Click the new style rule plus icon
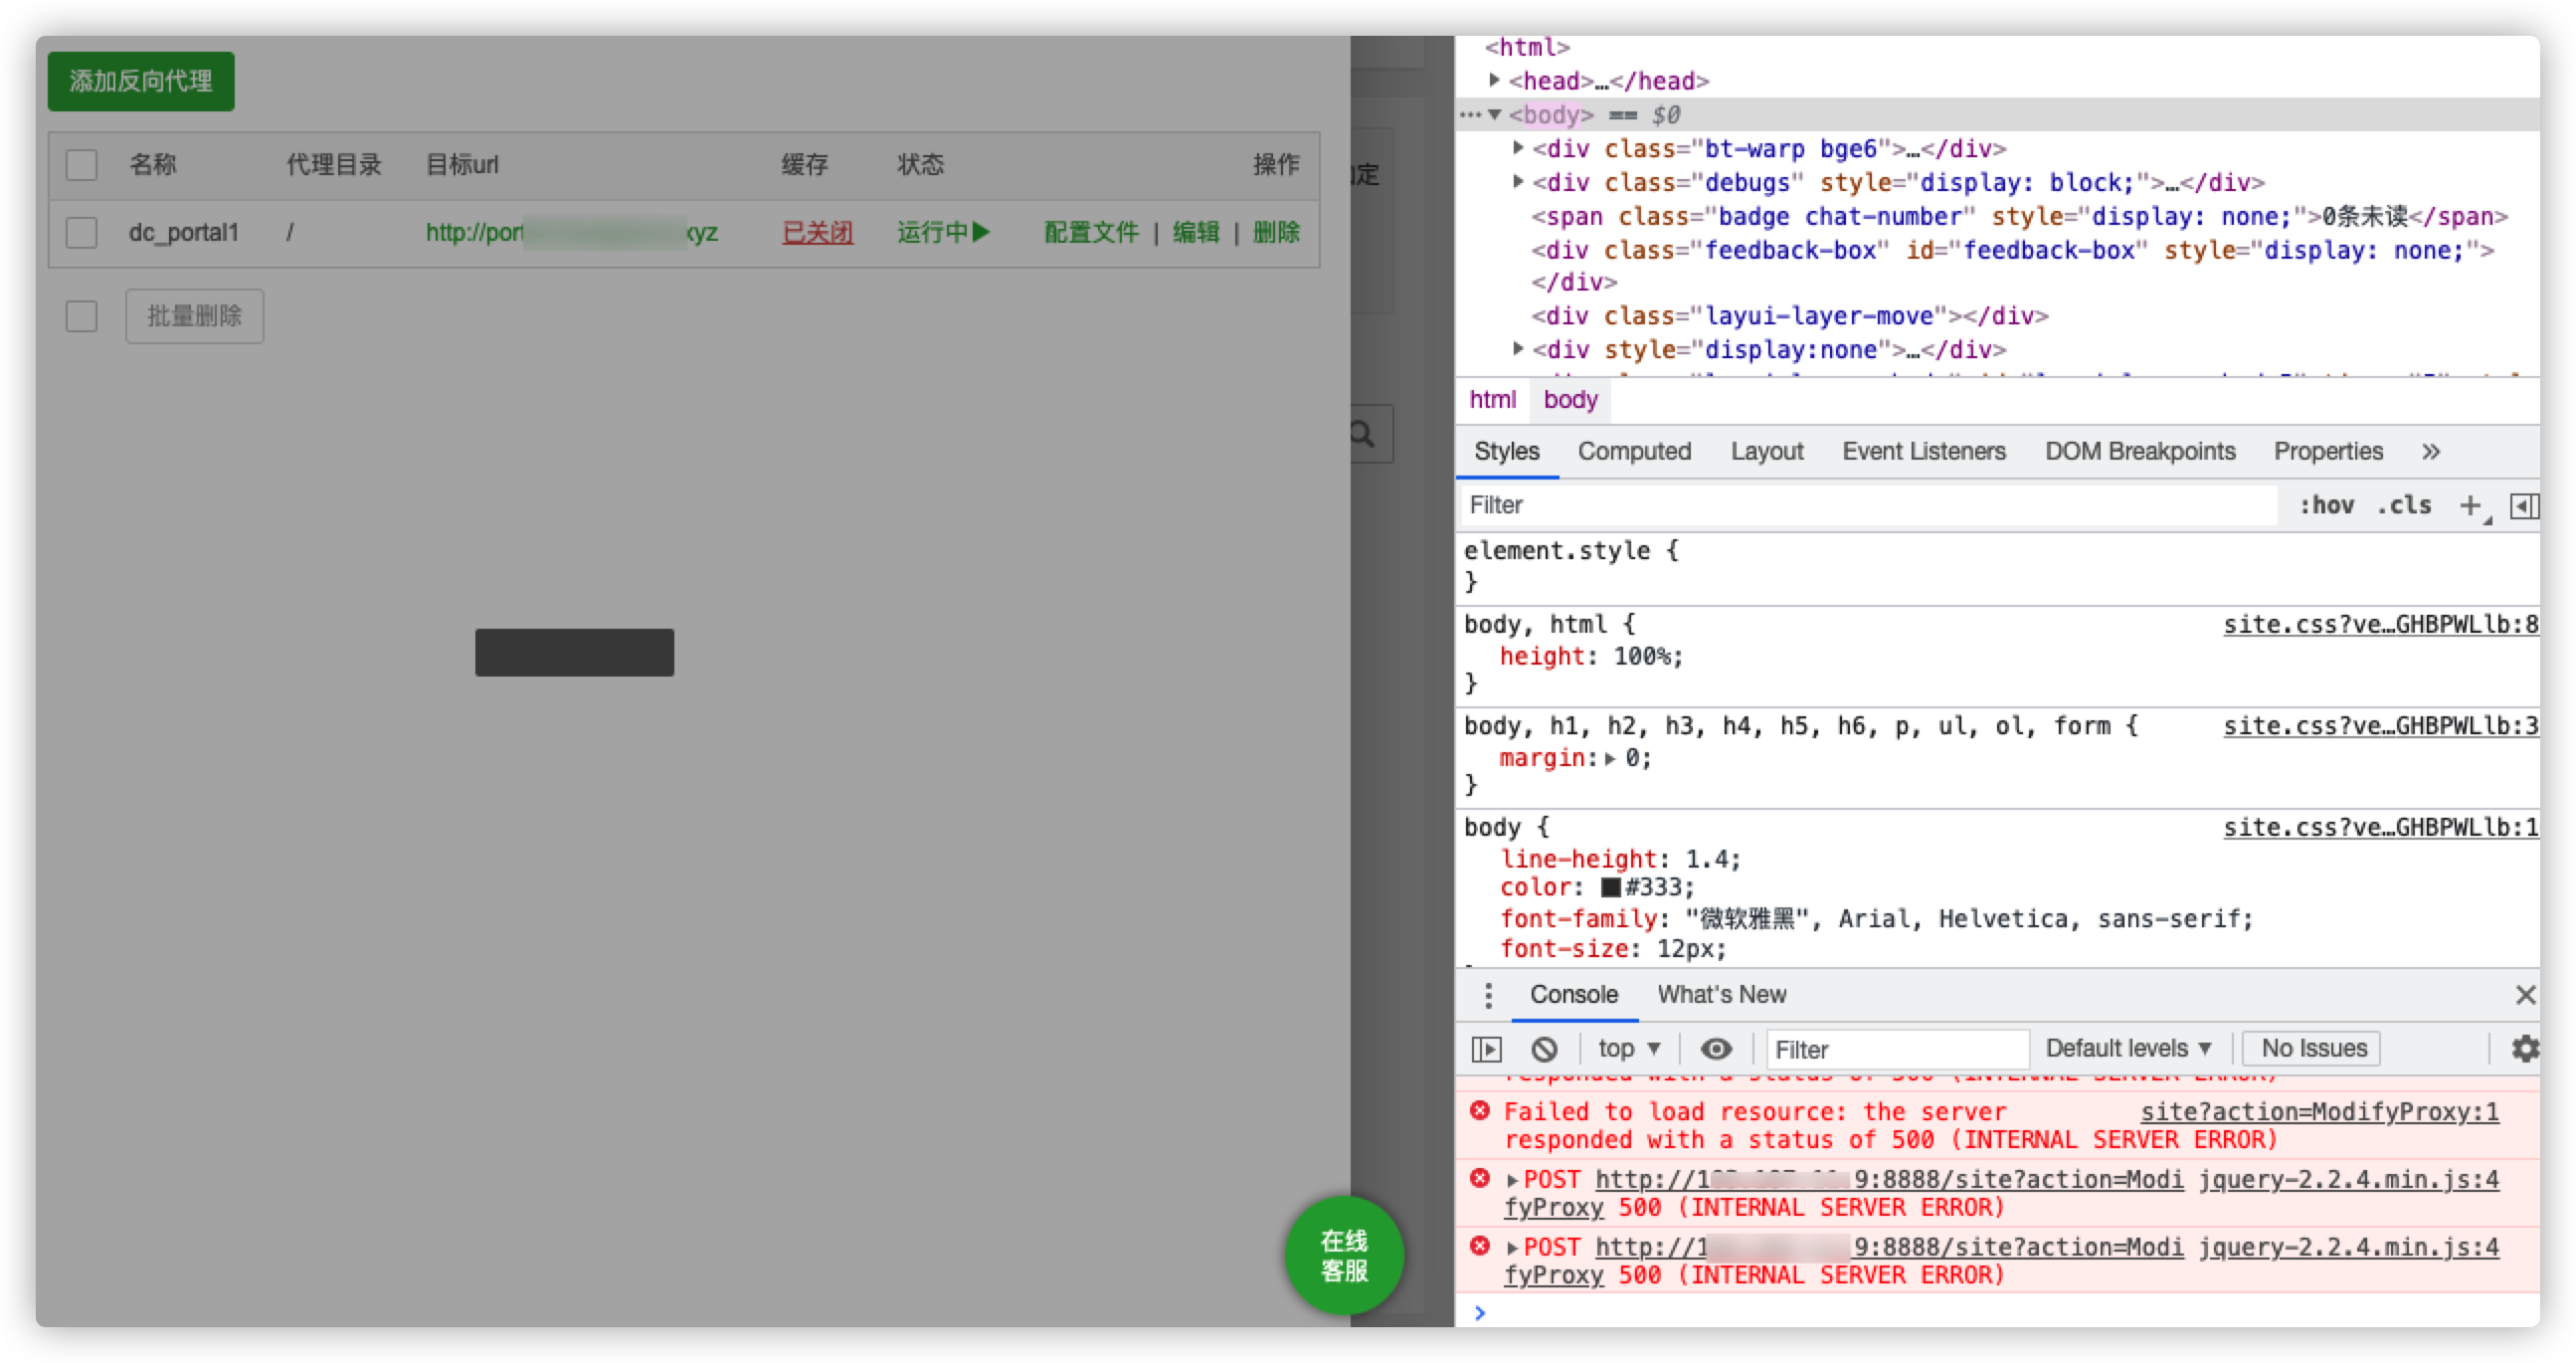This screenshot has height=1363, width=2576. (x=2470, y=506)
